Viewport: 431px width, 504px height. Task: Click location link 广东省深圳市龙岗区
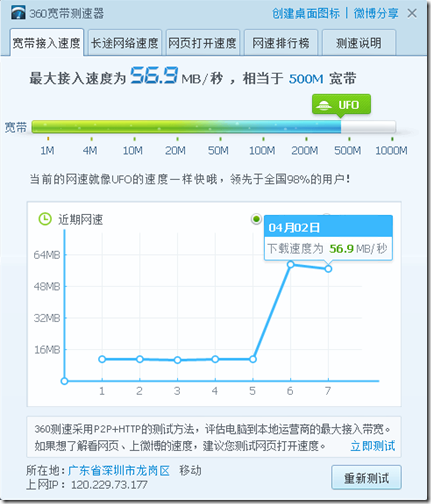click(x=119, y=470)
